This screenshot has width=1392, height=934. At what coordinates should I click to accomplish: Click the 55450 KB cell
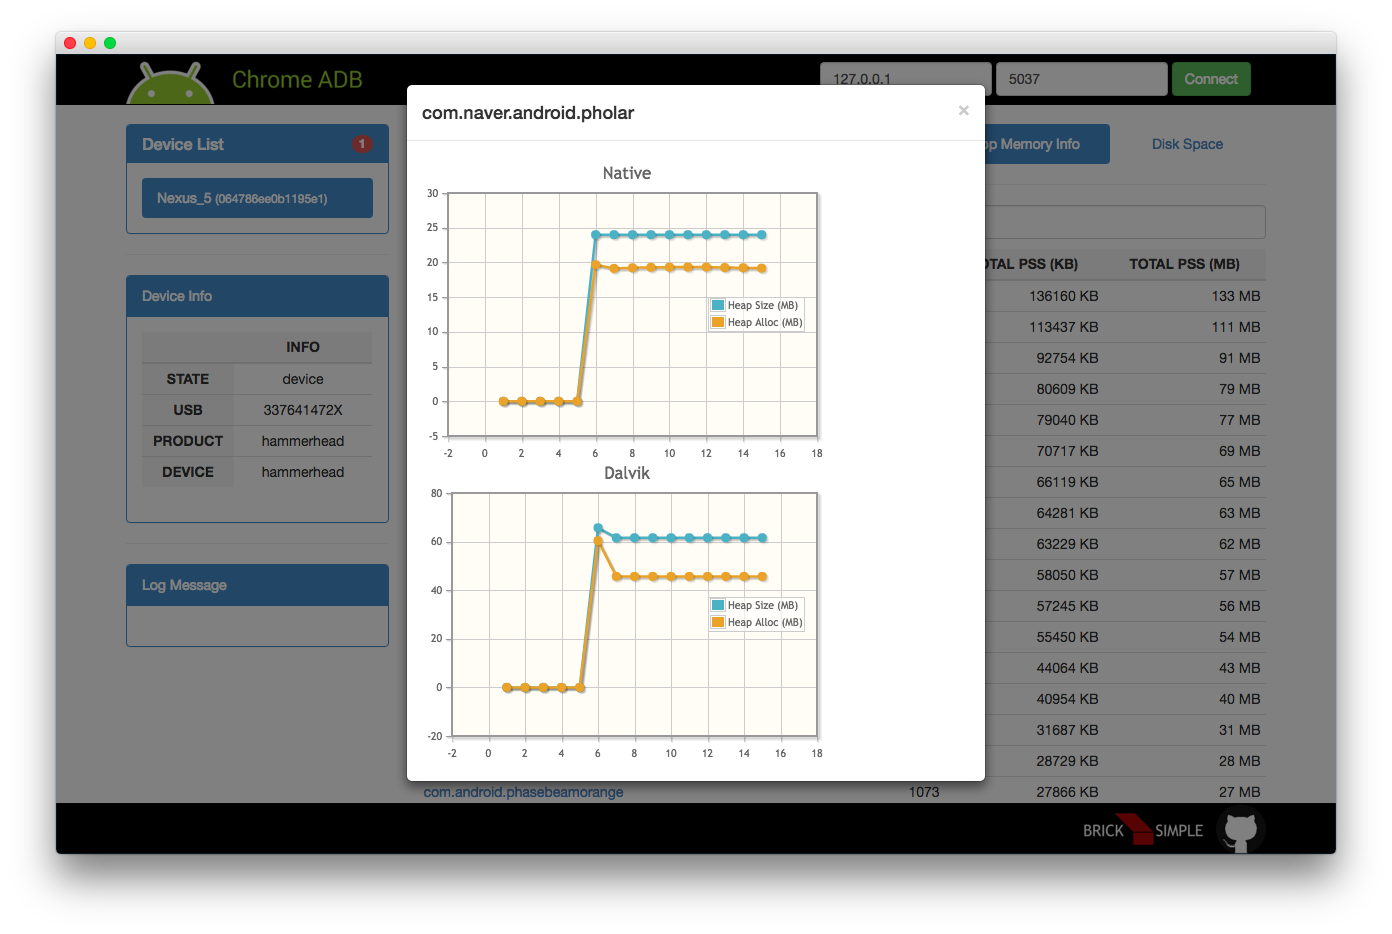tap(1067, 637)
